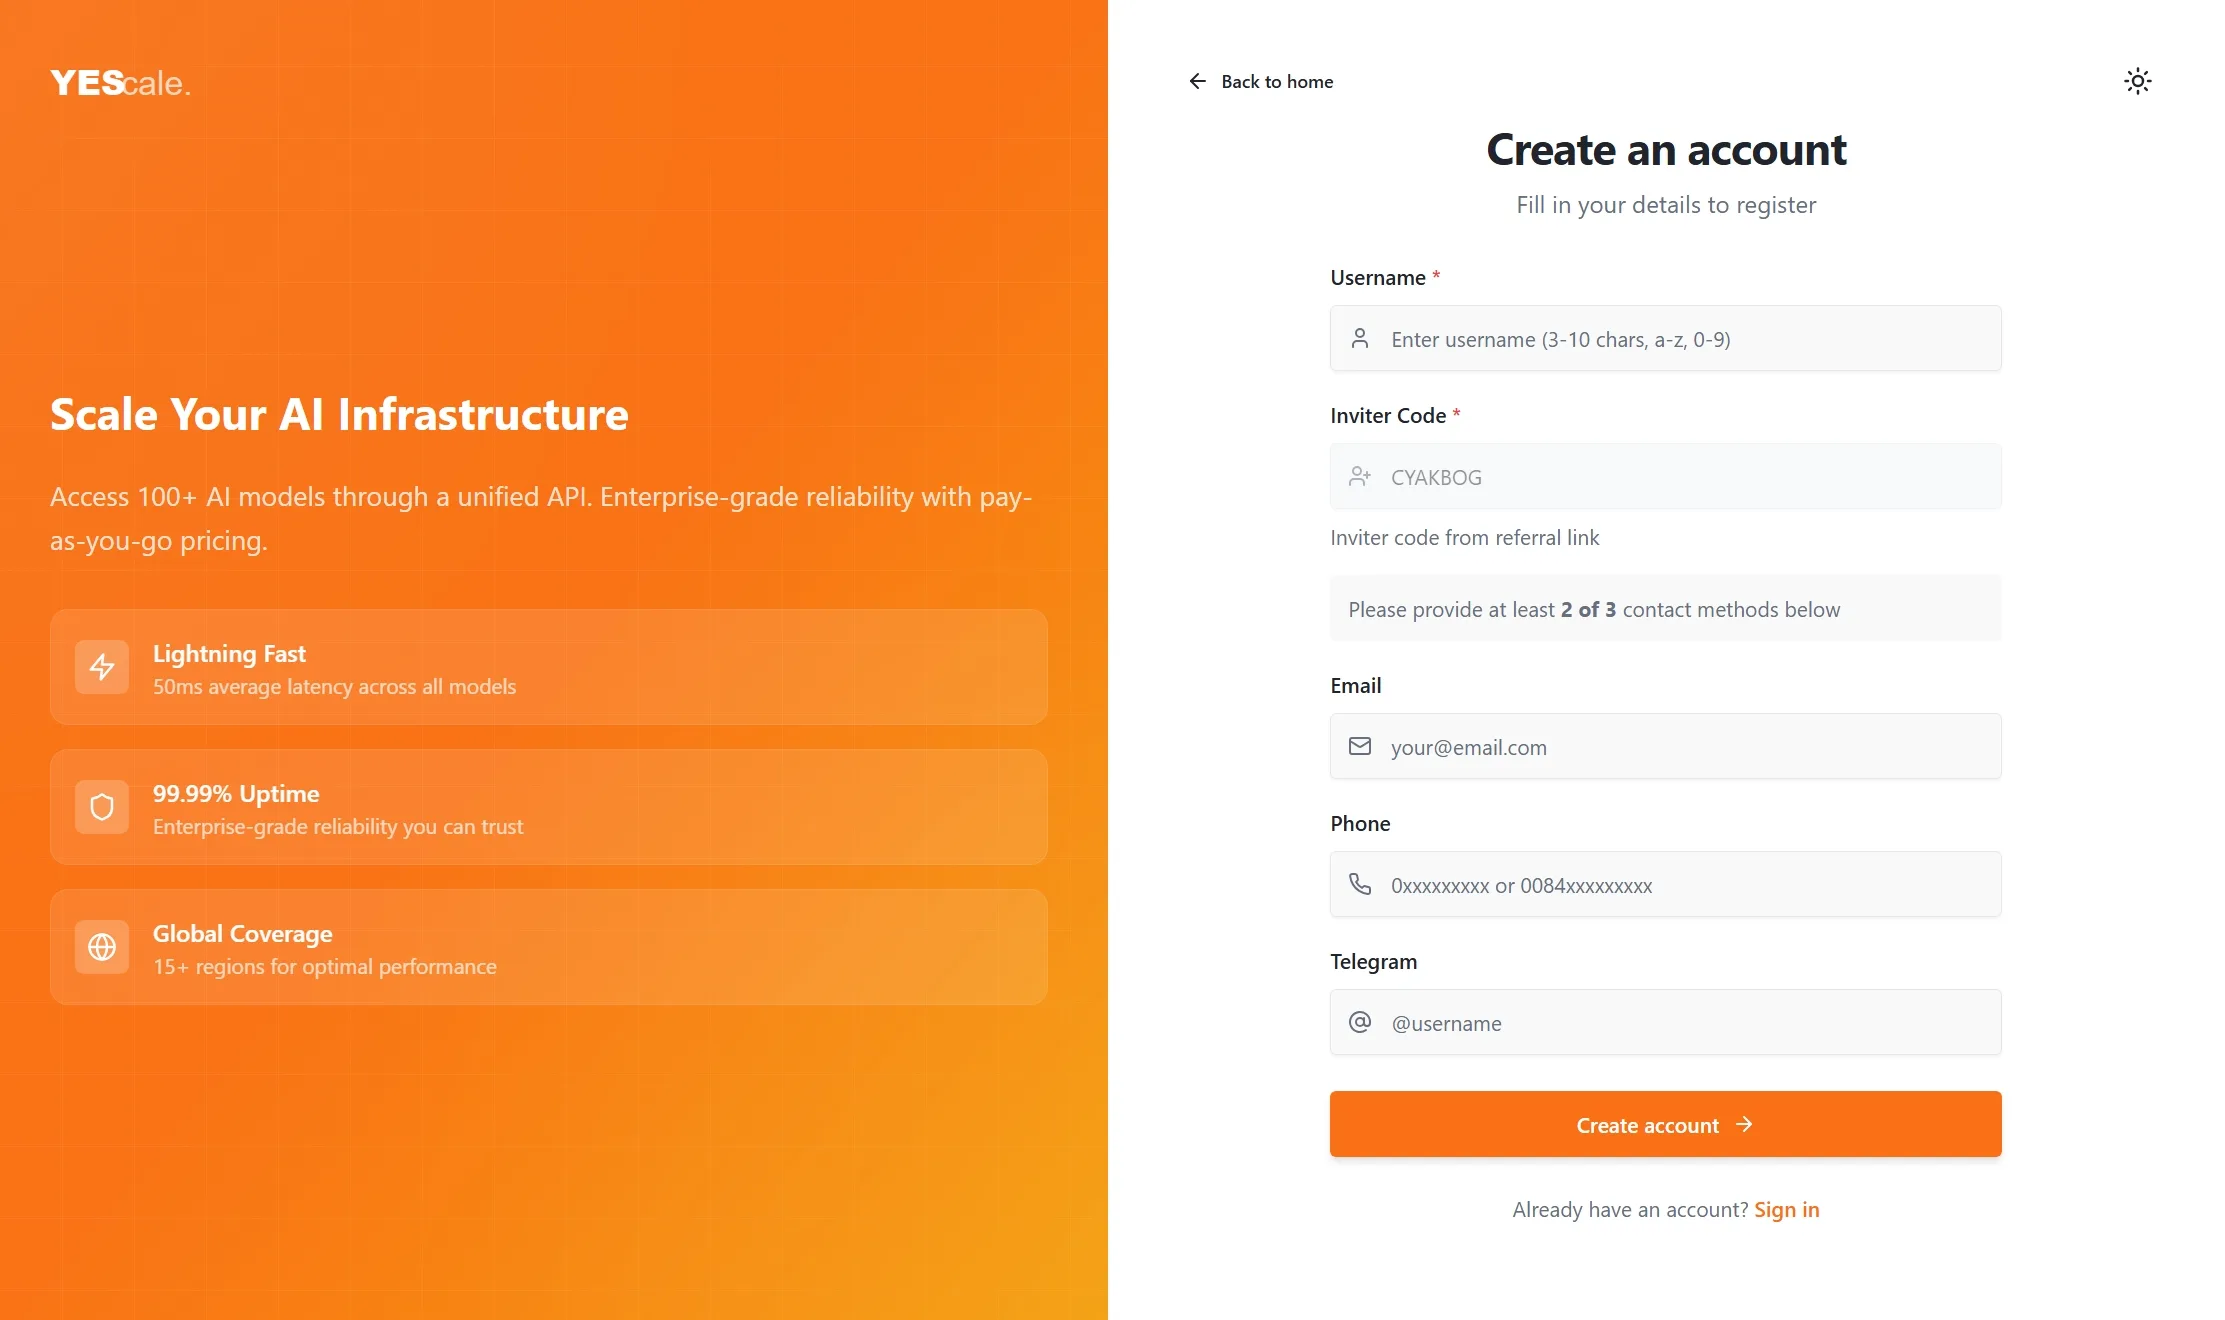
Task: Go Back to home
Action: 1276,82
